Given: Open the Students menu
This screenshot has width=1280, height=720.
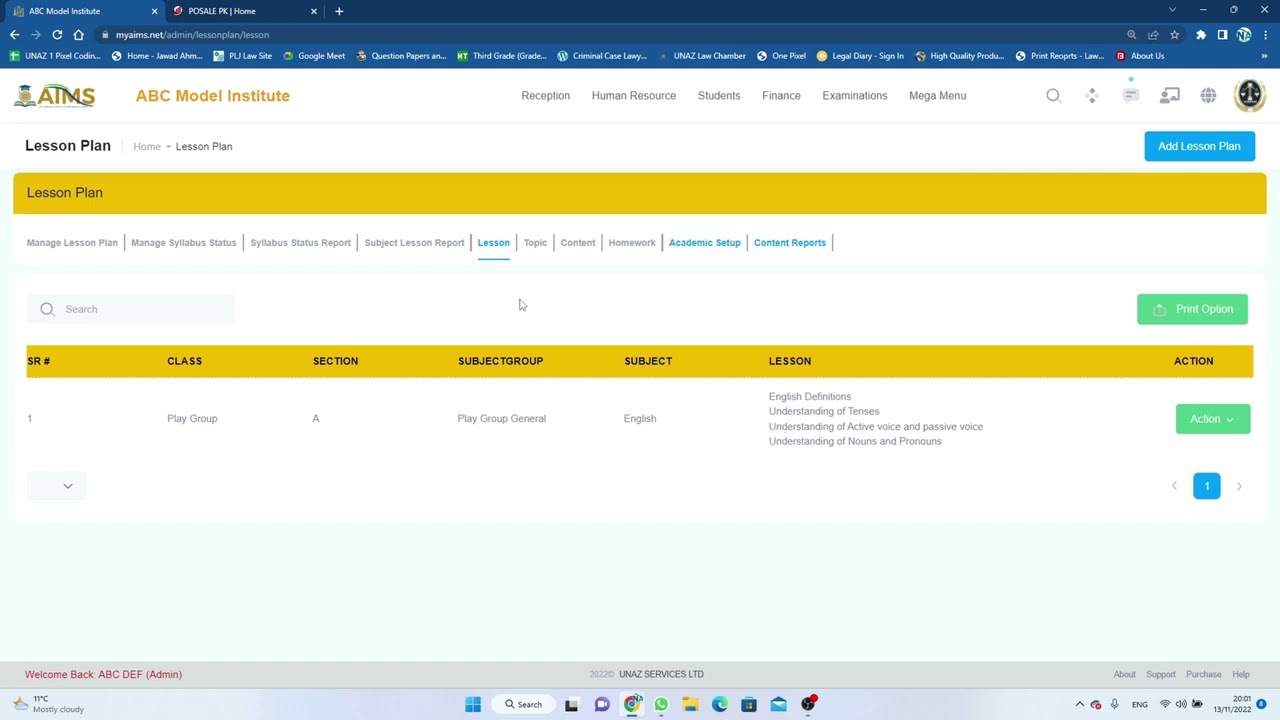Looking at the screenshot, I should point(719,96).
